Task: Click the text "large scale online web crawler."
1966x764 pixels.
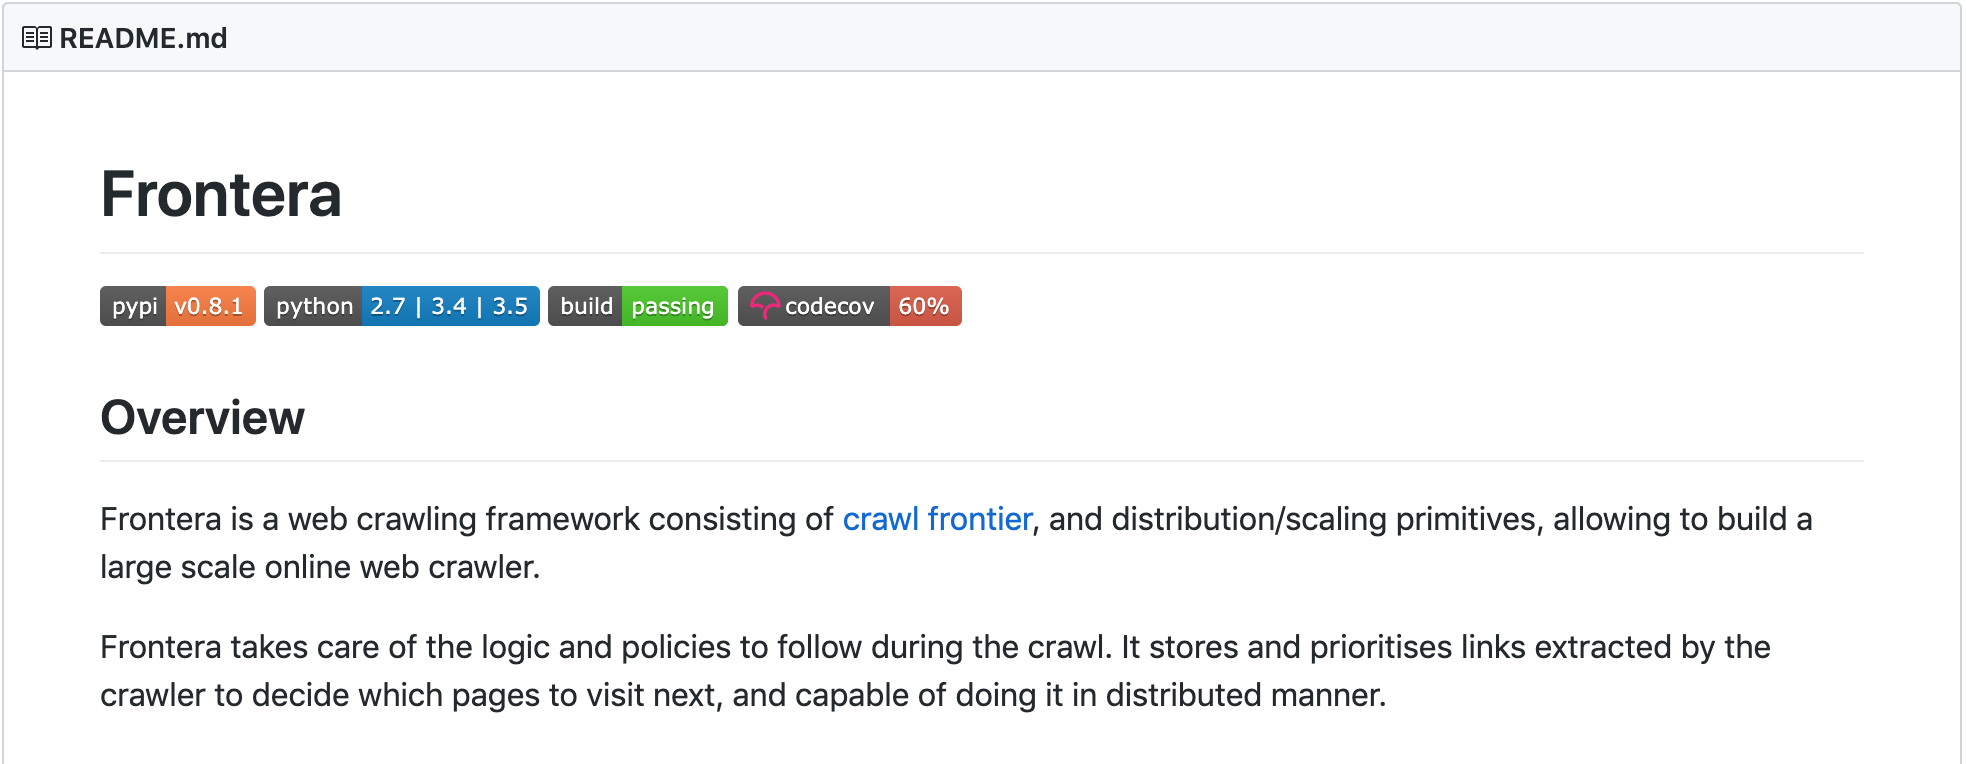Action: [320, 567]
